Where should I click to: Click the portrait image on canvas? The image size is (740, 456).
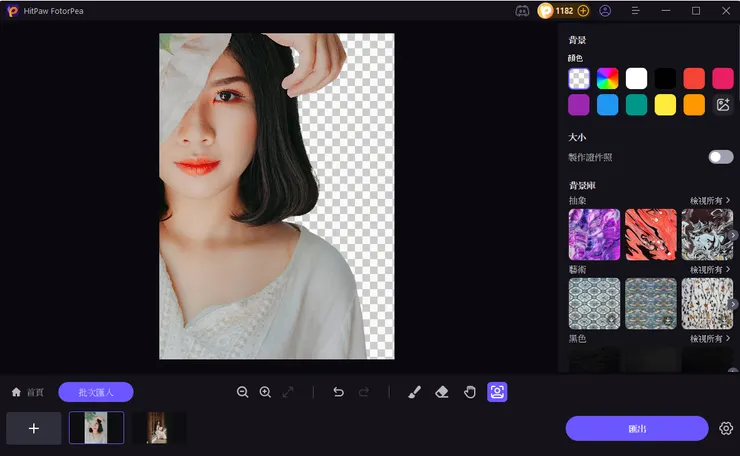click(x=277, y=196)
